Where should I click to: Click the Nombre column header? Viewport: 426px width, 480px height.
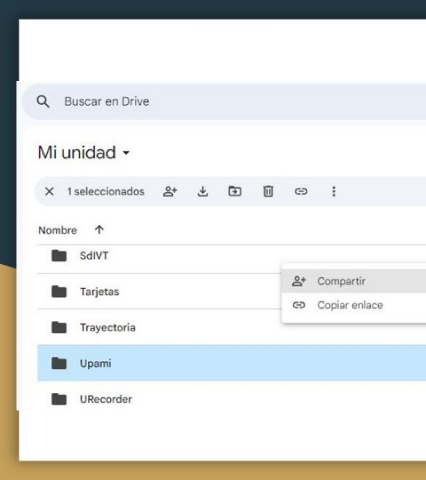(58, 230)
